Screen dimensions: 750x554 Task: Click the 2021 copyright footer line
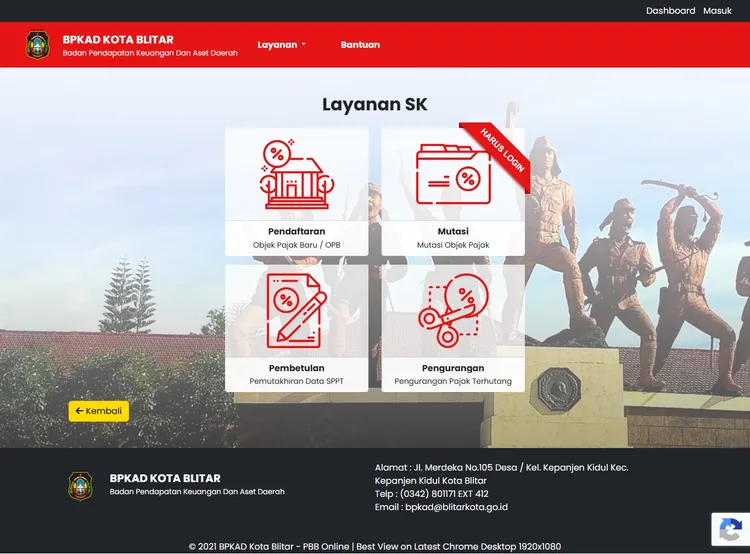[x=375, y=546]
